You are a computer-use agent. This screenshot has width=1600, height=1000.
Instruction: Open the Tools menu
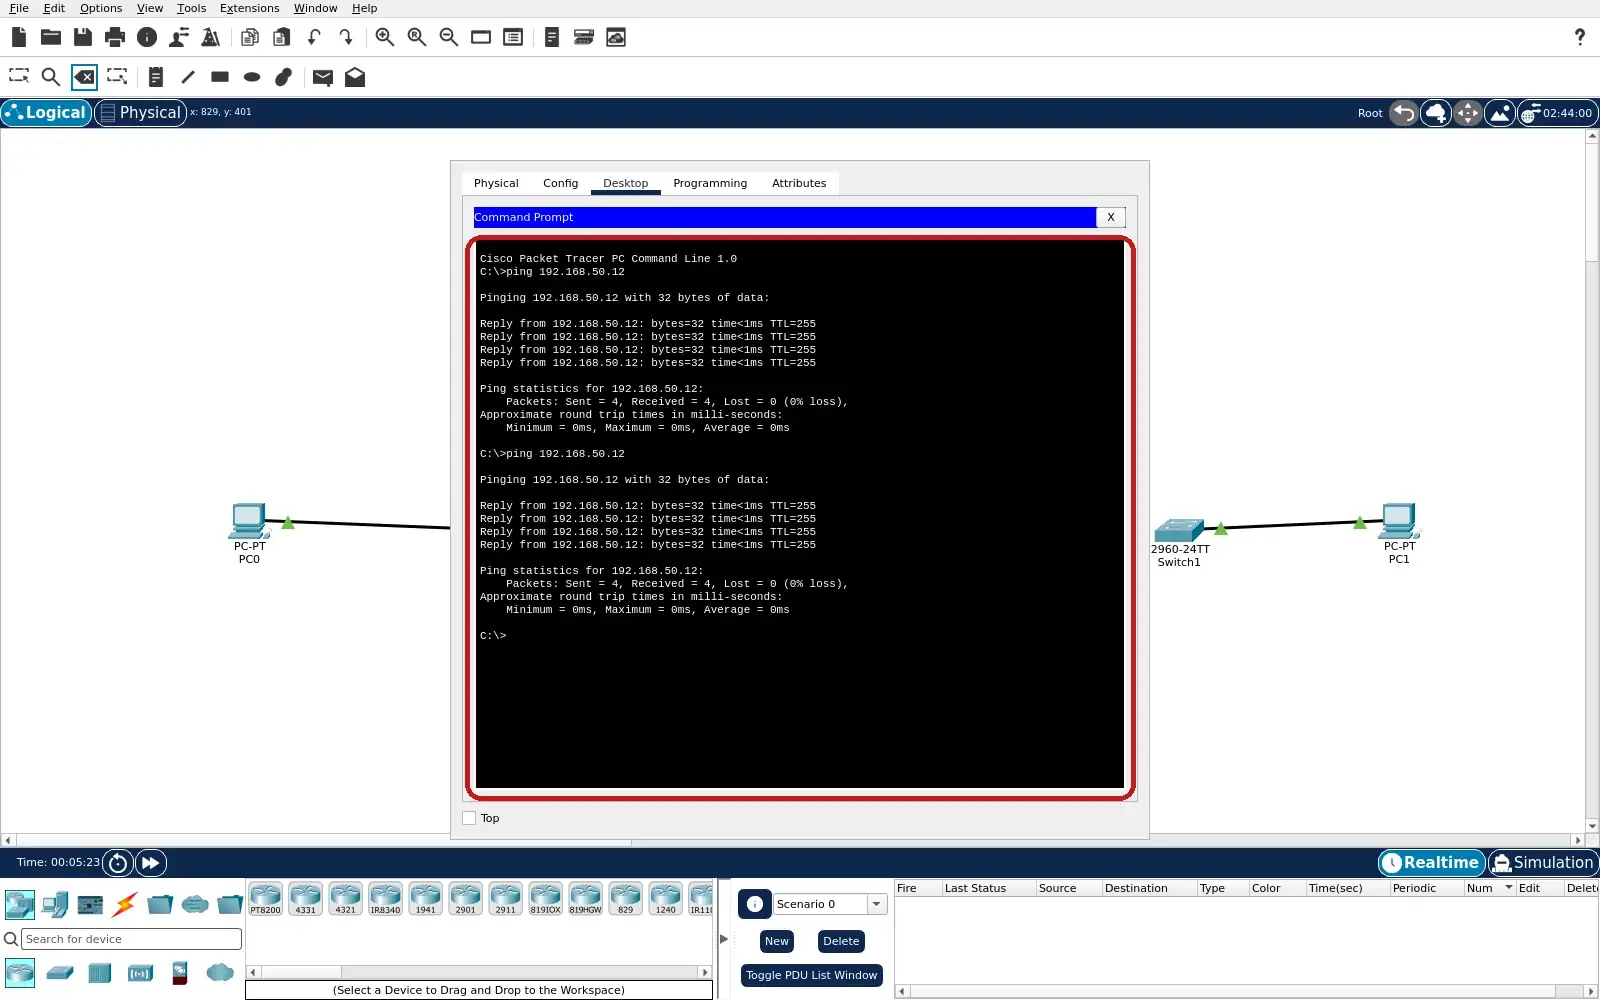coord(191,8)
